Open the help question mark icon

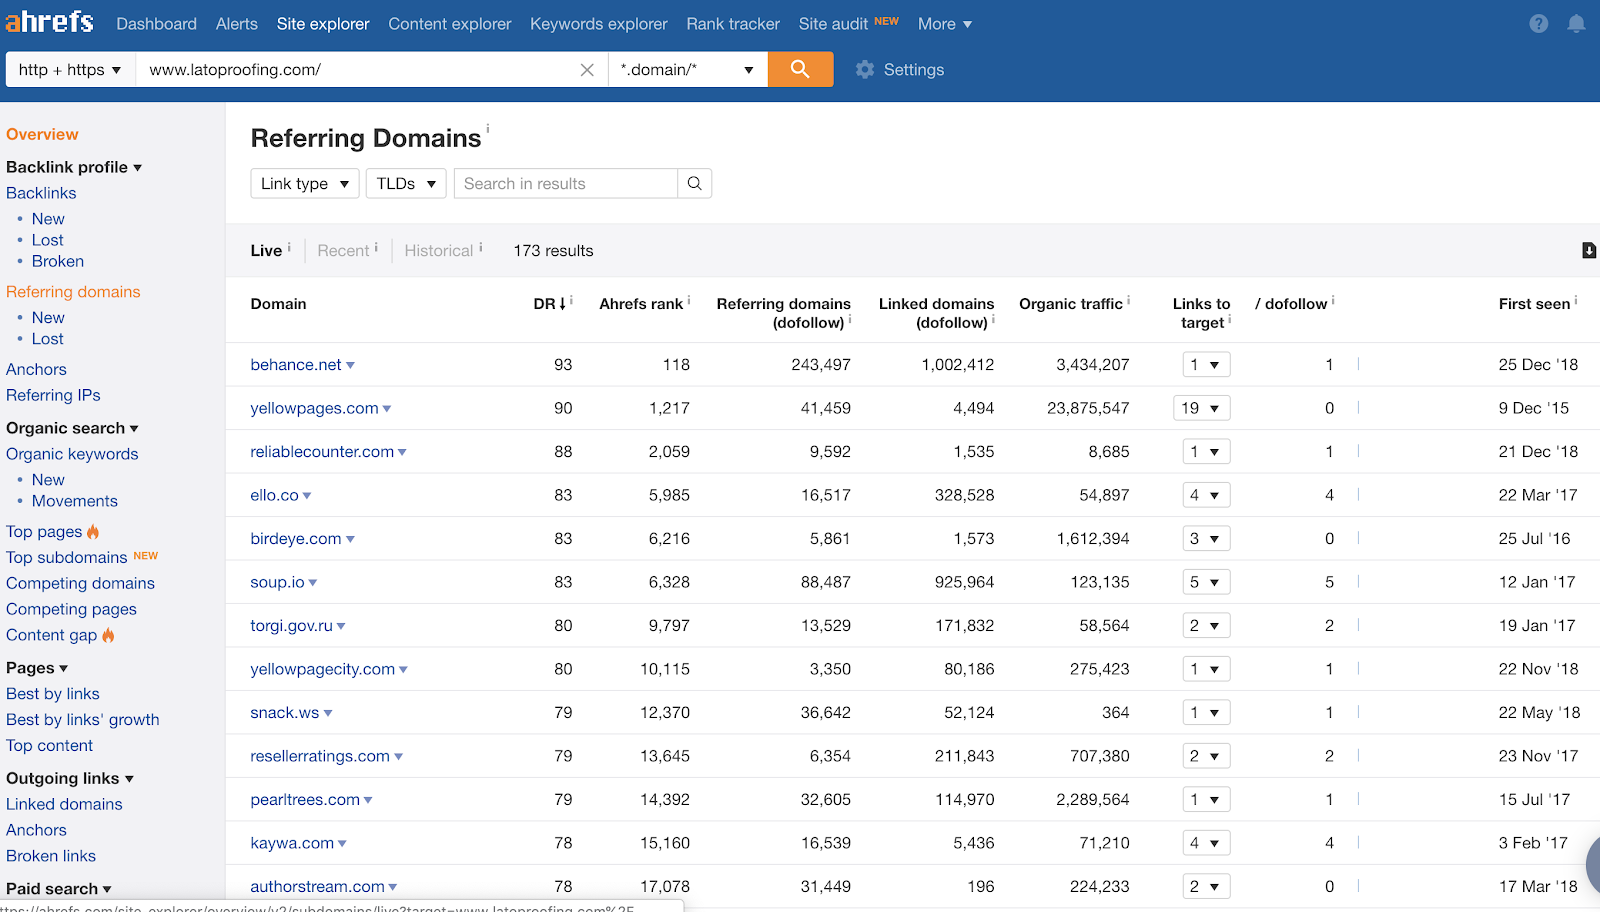tap(1538, 24)
